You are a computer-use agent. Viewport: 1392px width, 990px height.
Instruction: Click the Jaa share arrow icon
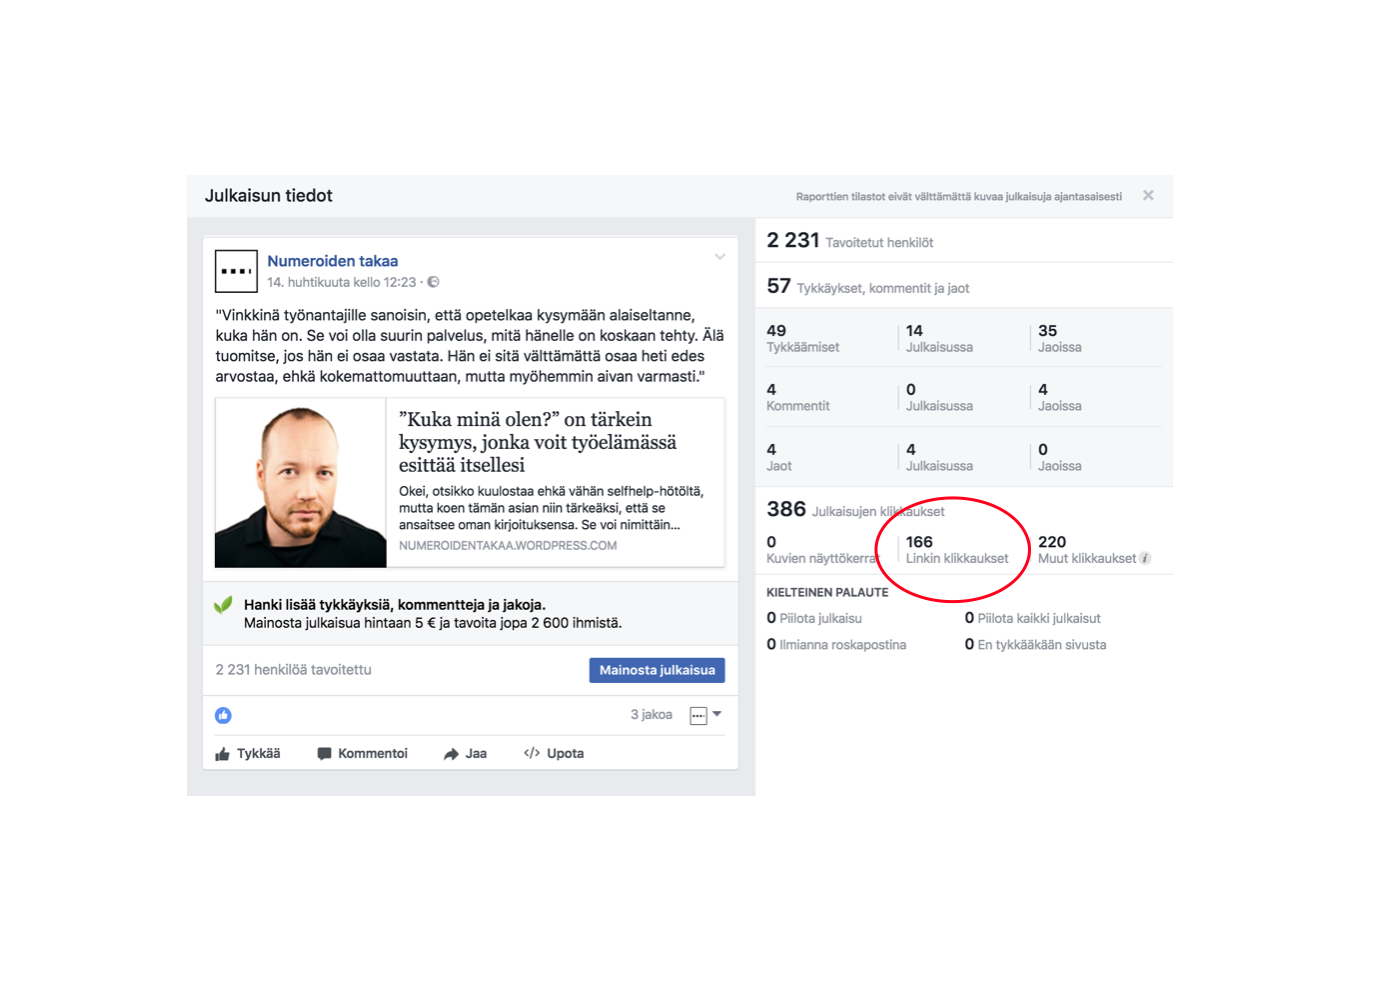pyautogui.click(x=451, y=754)
